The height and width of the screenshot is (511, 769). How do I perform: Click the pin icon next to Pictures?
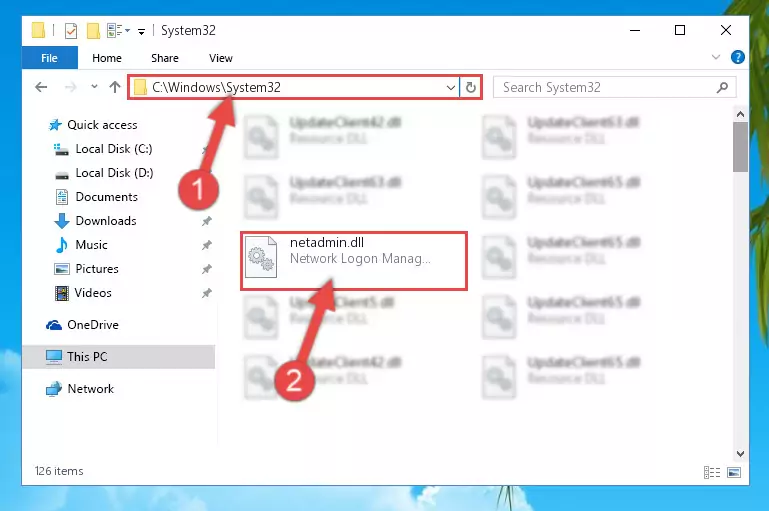click(x=206, y=269)
